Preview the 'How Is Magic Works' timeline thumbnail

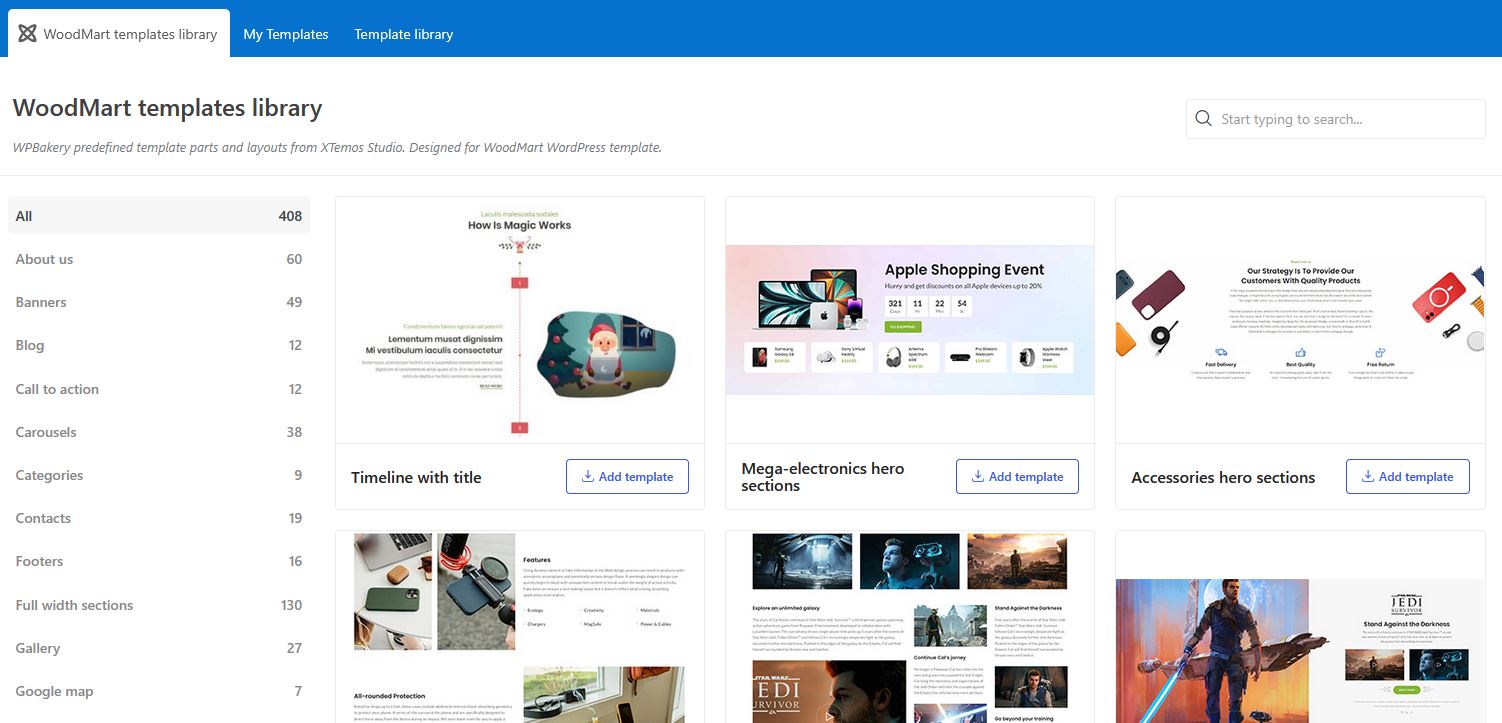click(x=520, y=320)
